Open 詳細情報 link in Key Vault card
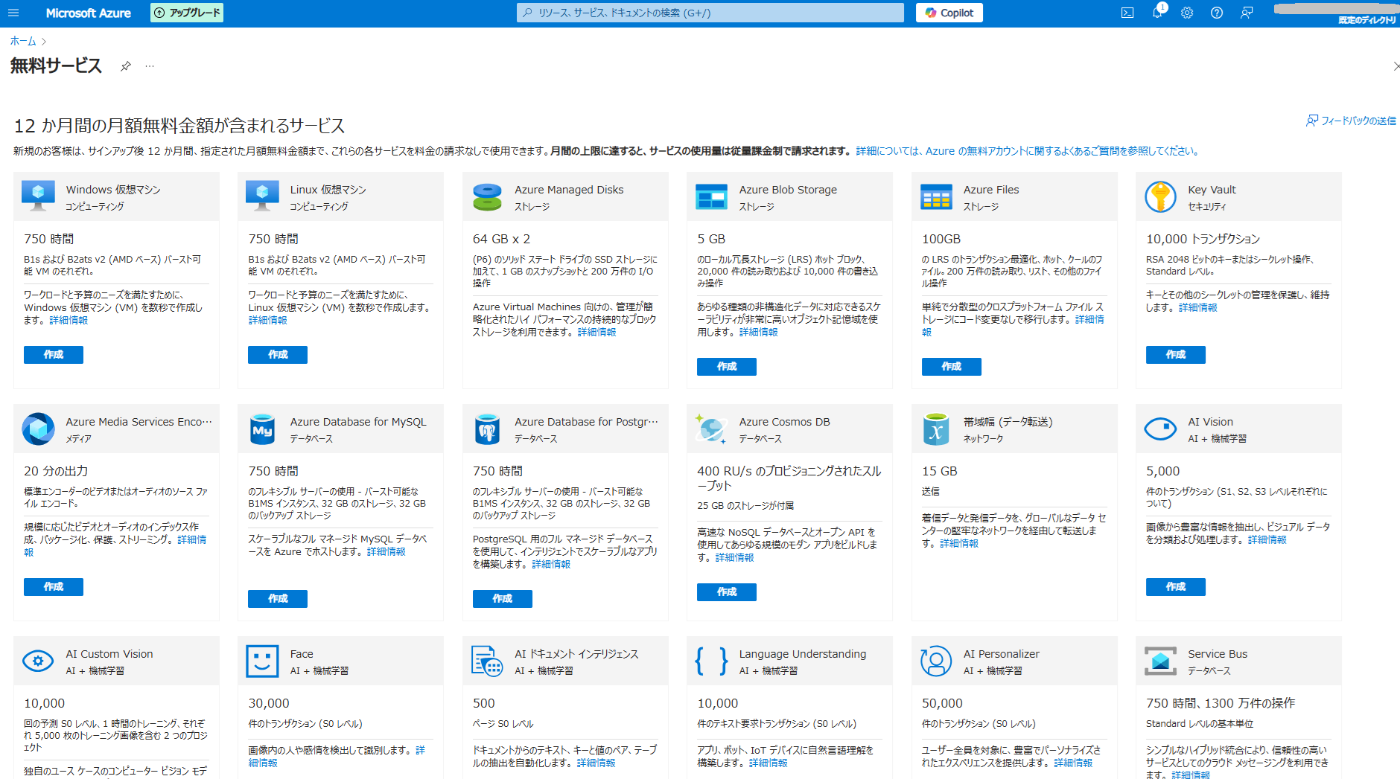This screenshot has height=779, width=1400. point(1198,308)
